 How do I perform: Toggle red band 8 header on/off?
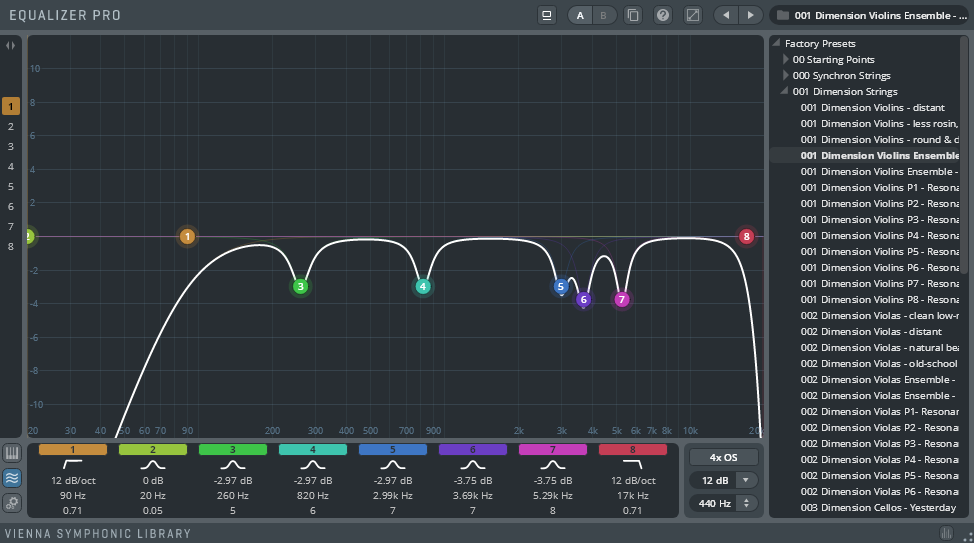pos(632,449)
